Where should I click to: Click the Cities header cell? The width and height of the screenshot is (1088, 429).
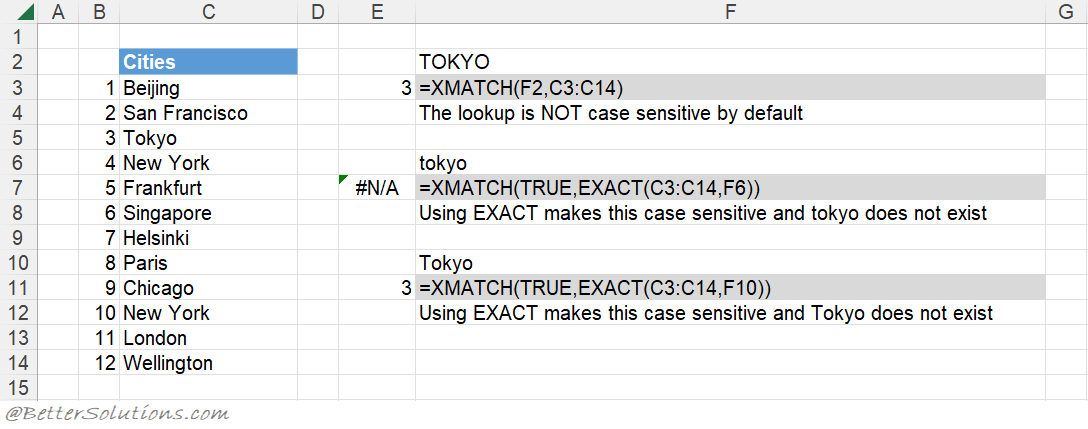click(208, 62)
